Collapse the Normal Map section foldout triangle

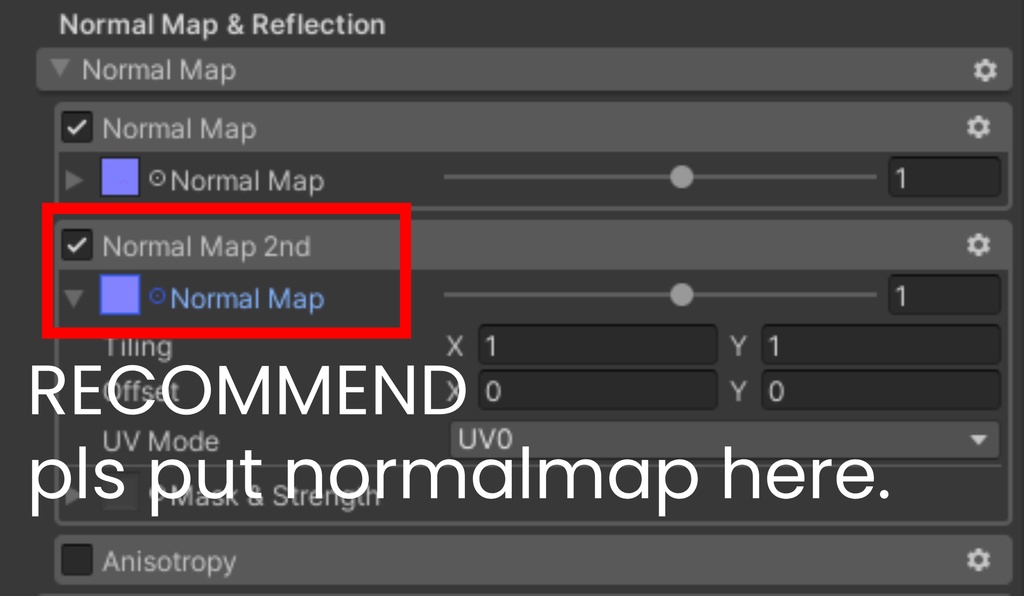[60, 67]
